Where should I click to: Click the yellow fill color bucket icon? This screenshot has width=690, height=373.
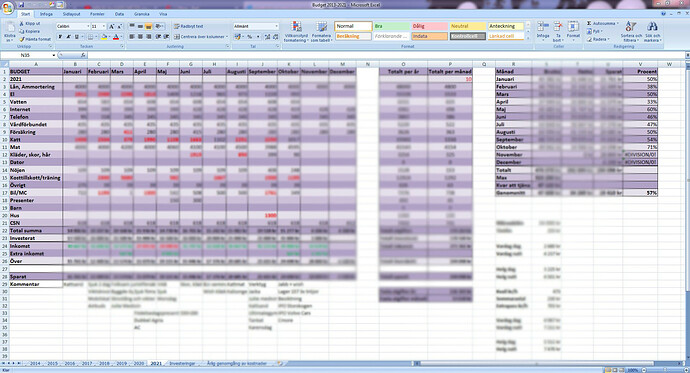click(x=104, y=37)
